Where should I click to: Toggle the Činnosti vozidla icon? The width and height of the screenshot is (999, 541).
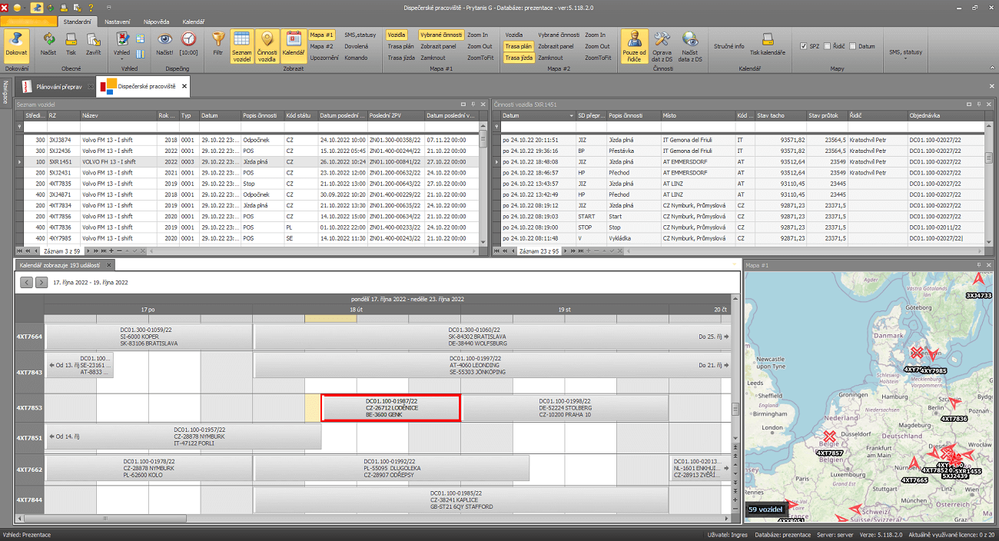point(267,43)
